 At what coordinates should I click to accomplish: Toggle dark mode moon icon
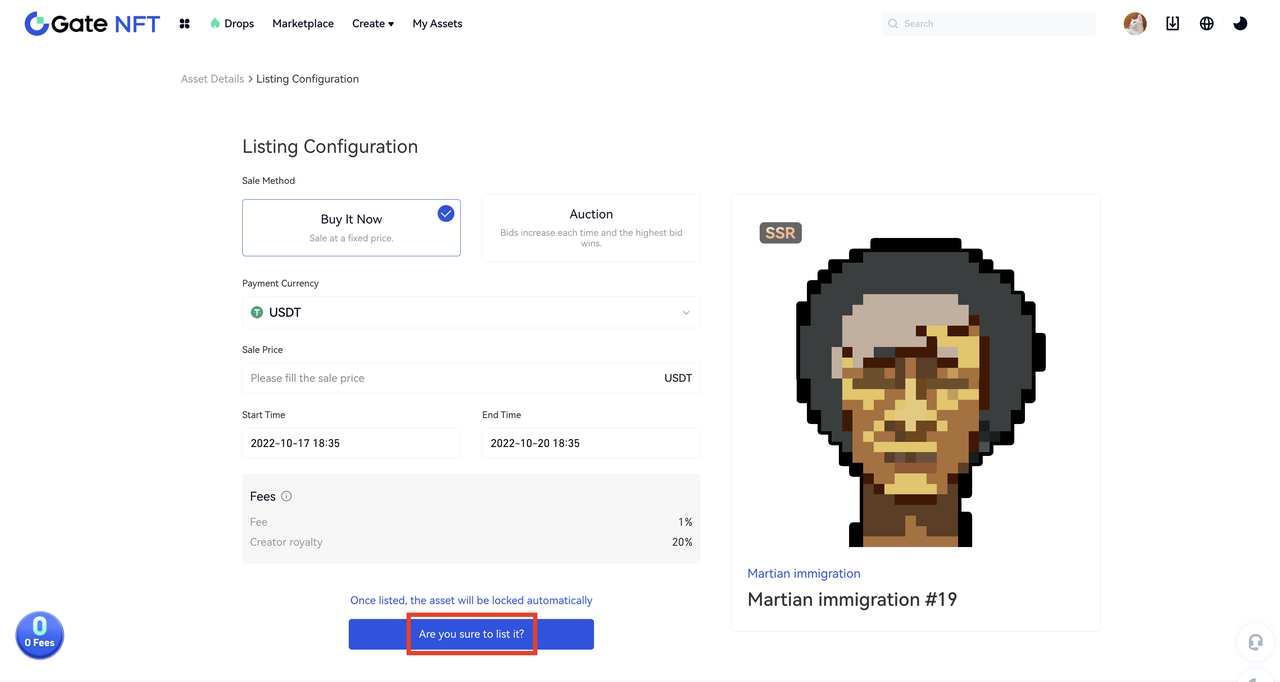(x=1240, y=24)
